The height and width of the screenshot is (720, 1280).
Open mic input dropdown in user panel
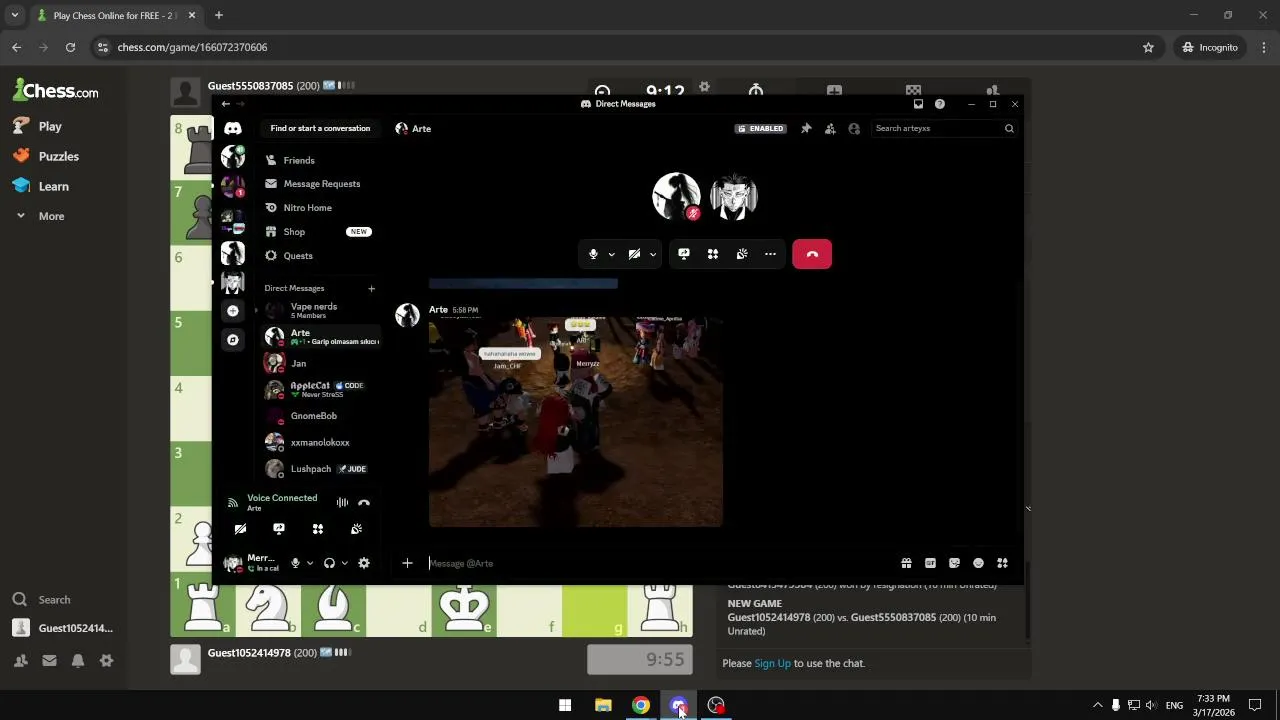[x=309, y=563]
